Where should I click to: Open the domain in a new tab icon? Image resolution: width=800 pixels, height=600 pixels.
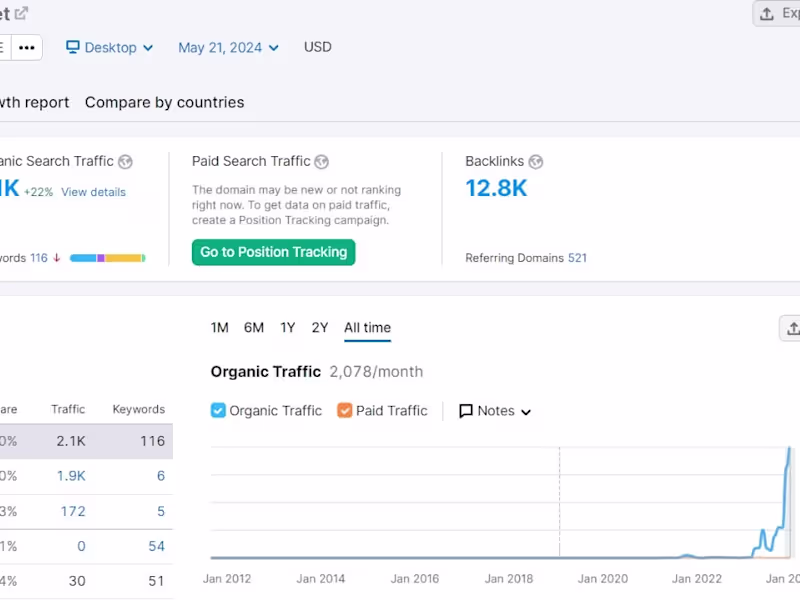(20, 13)
